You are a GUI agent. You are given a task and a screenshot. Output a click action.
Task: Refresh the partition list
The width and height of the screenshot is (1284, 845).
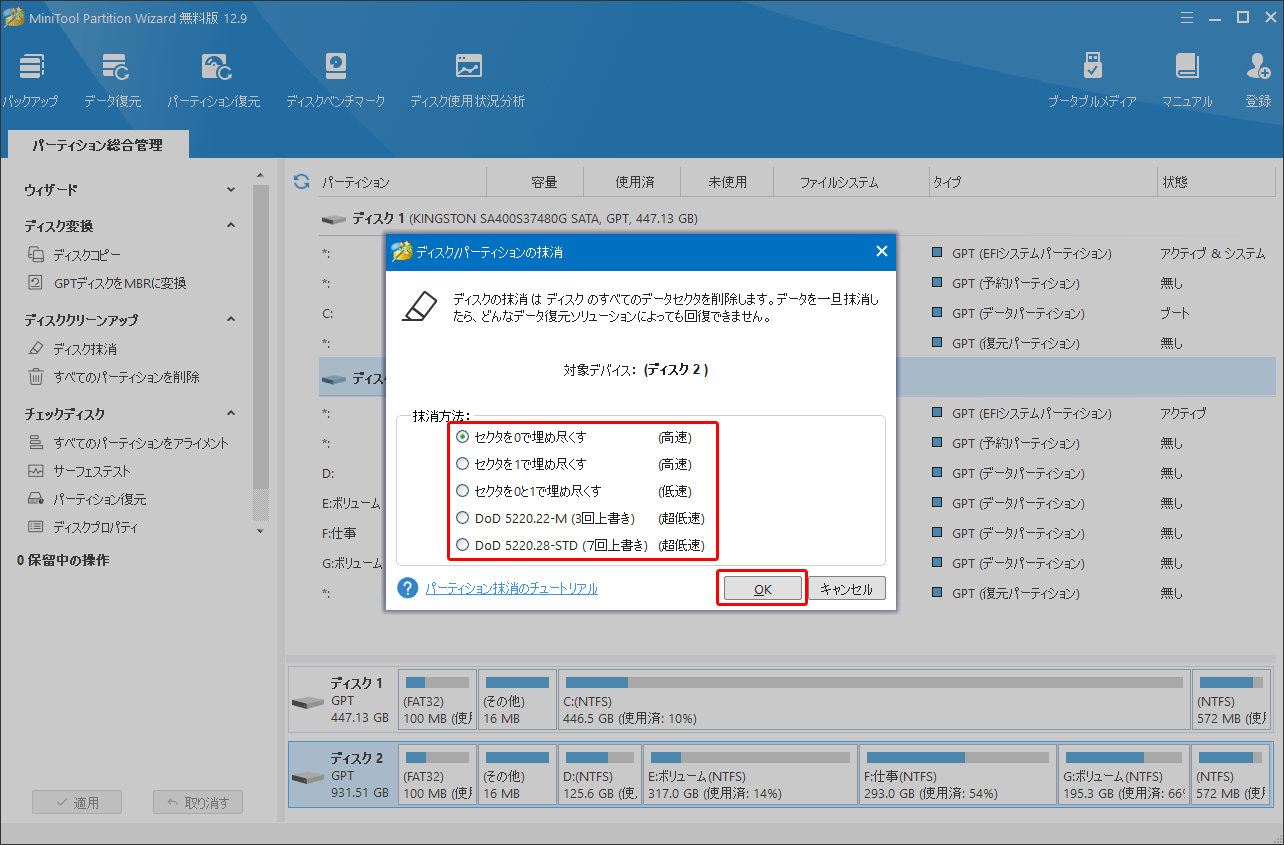tap(301, 182)
